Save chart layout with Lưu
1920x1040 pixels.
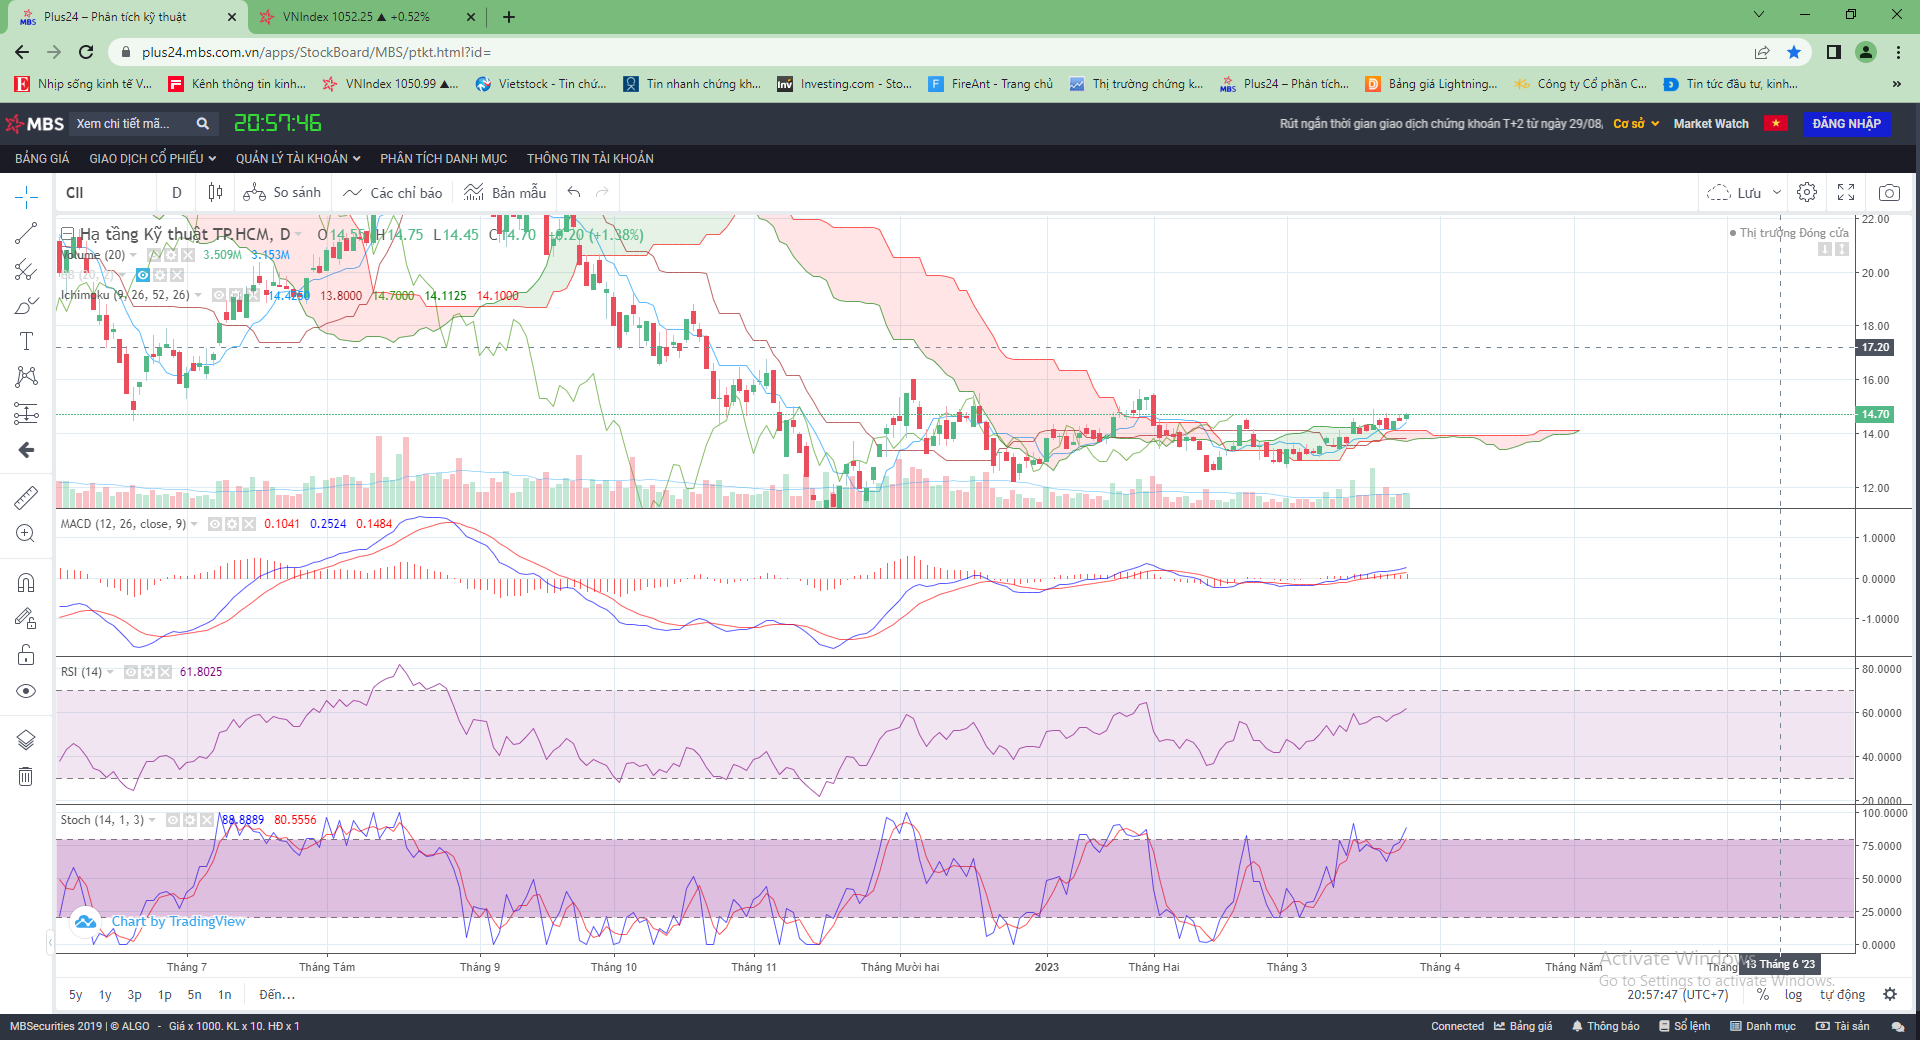[x=1734, y=192]
